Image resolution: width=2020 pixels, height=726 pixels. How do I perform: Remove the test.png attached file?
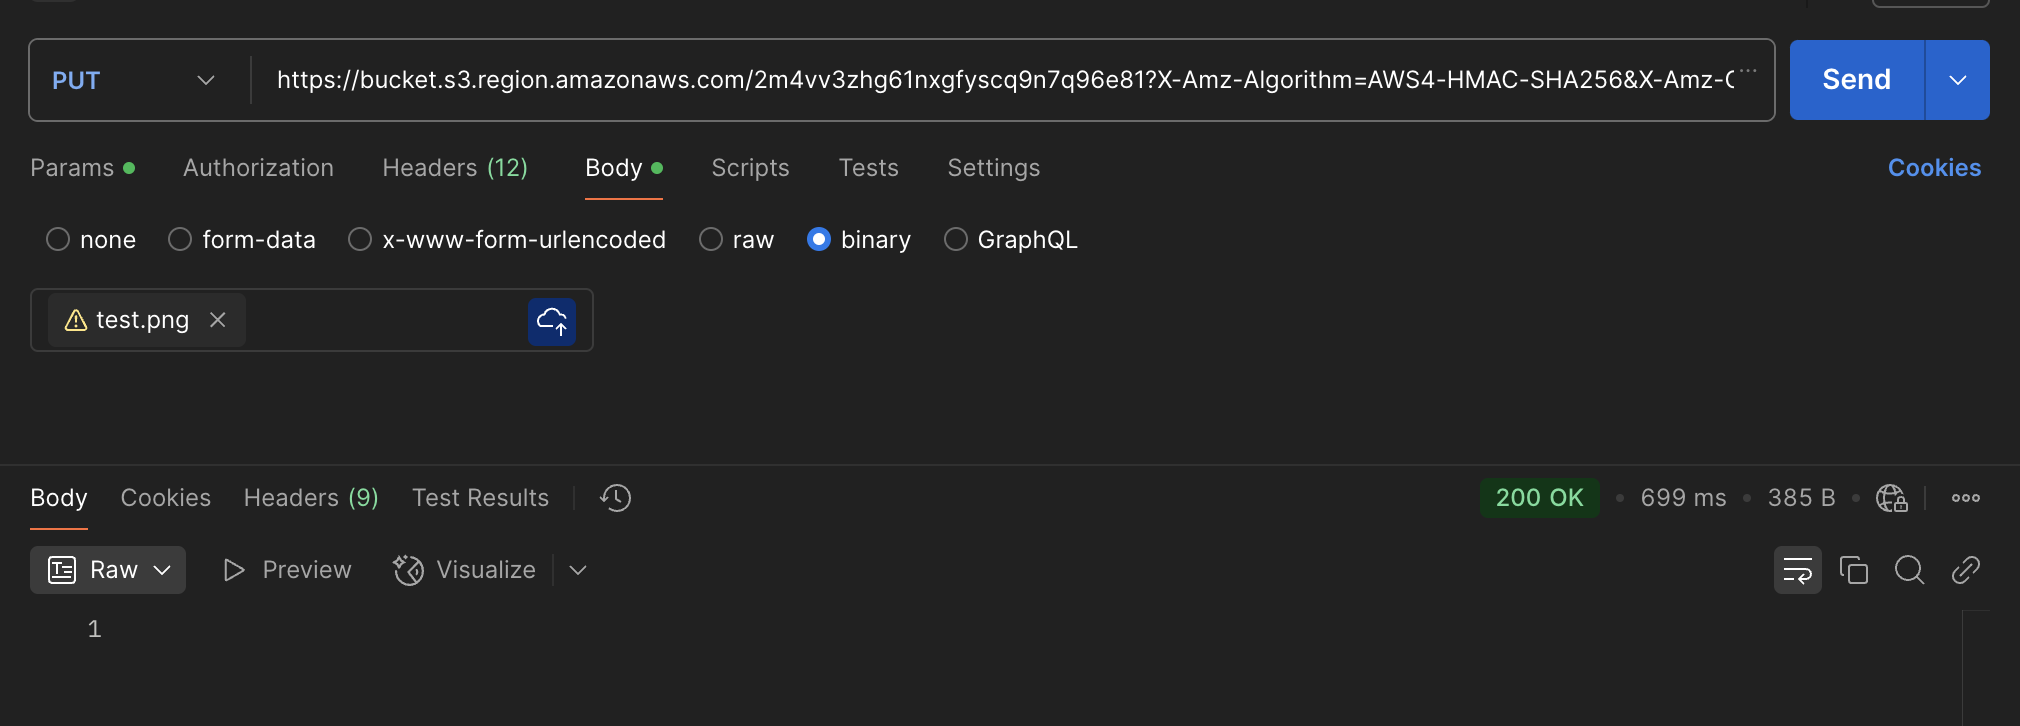coord(218,320)
